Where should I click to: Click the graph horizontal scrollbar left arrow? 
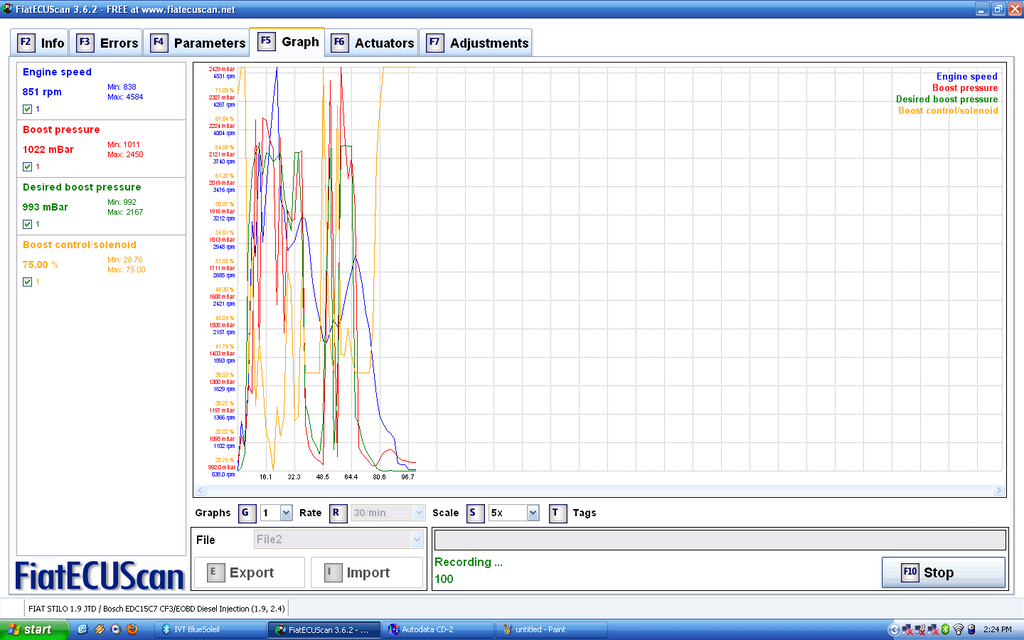coord(200,490)
